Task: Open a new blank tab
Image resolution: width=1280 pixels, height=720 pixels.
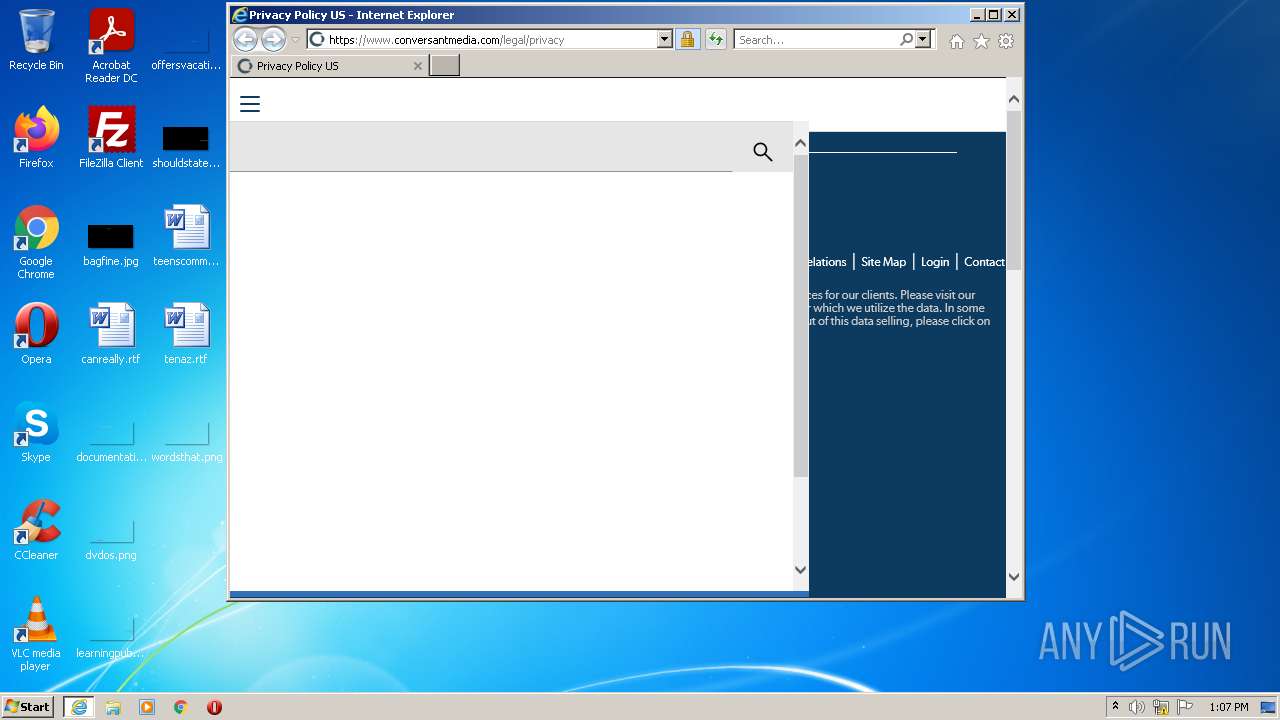Action: (445, 65)
